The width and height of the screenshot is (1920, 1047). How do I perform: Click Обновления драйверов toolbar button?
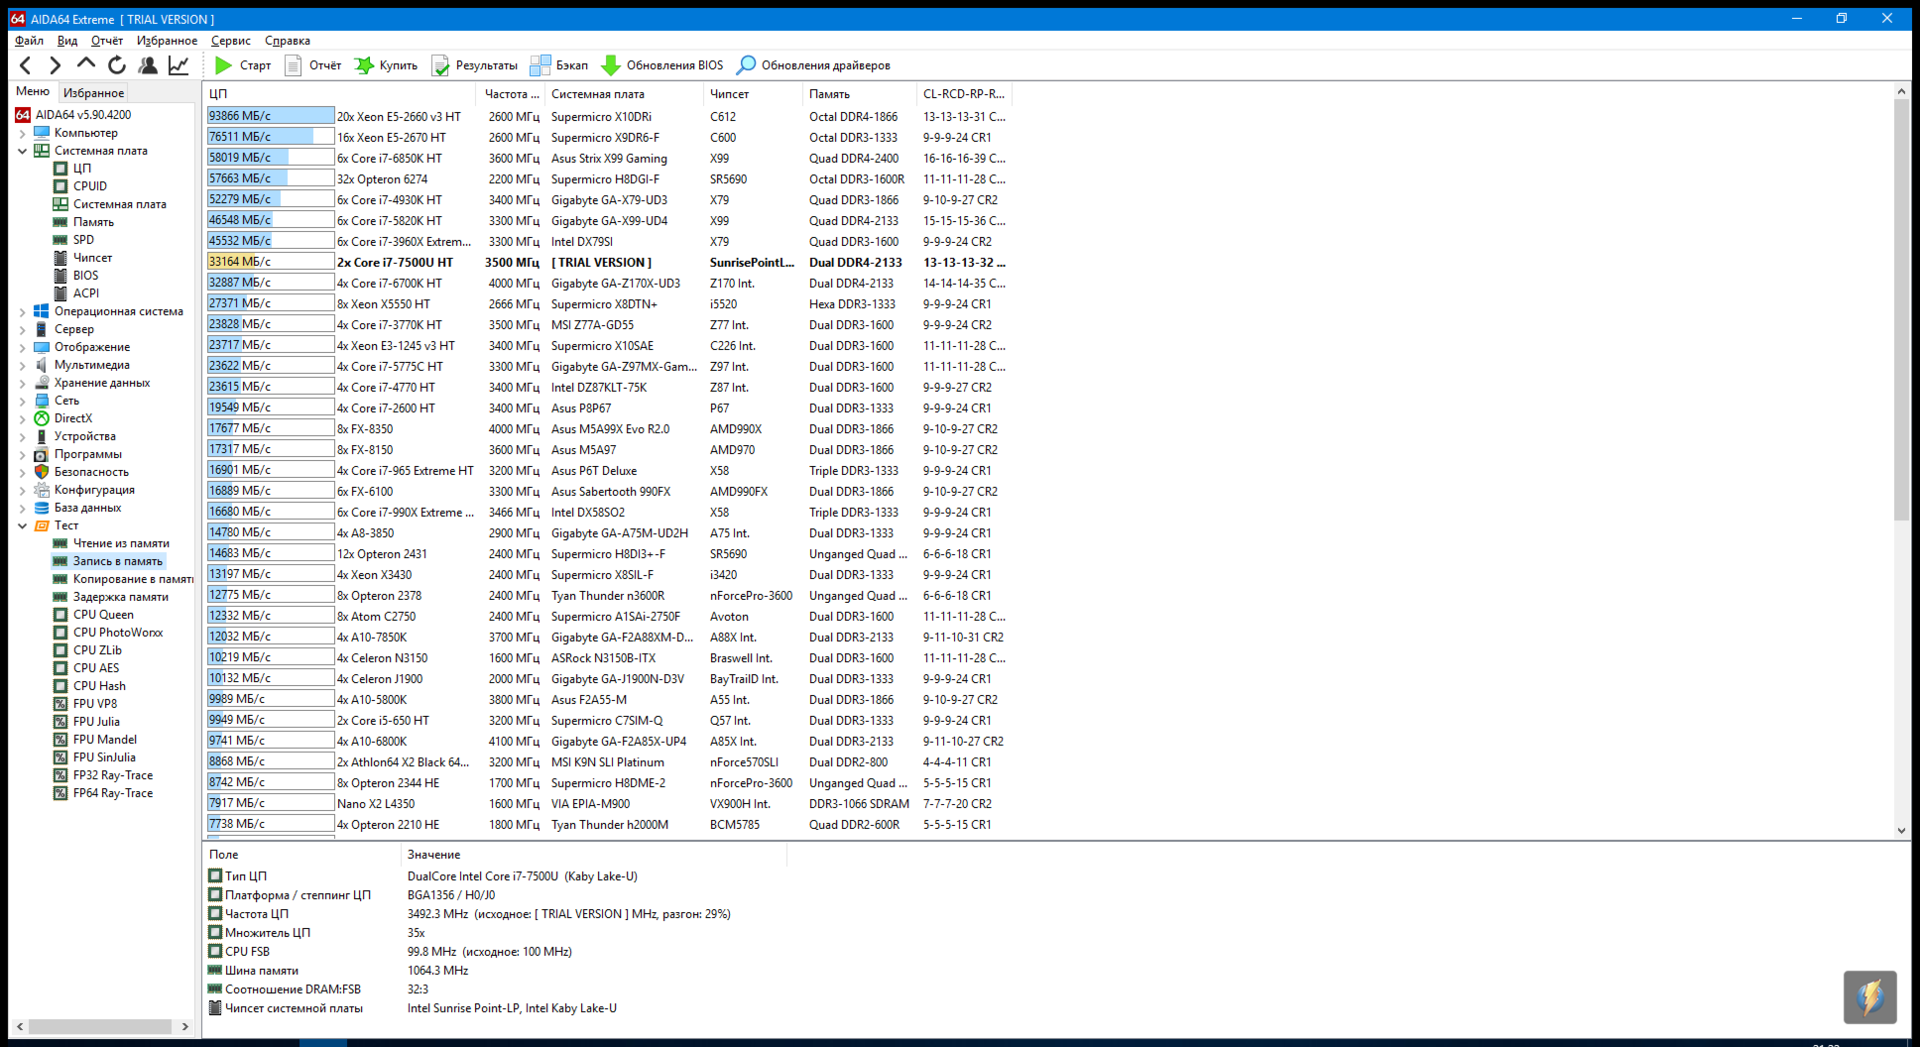pos(813,66)
